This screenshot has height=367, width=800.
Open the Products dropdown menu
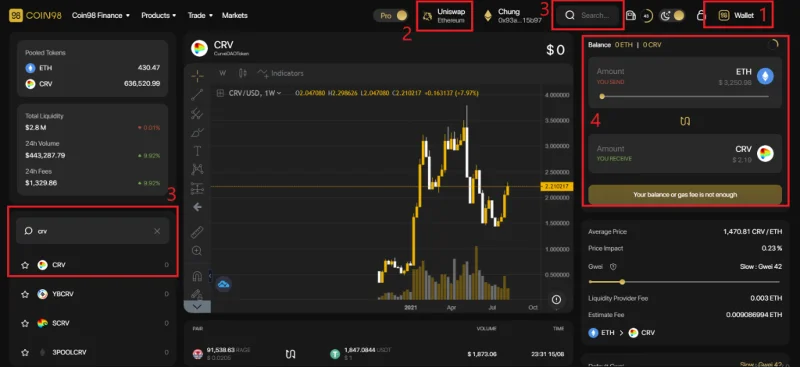click(x=159, y=15)
